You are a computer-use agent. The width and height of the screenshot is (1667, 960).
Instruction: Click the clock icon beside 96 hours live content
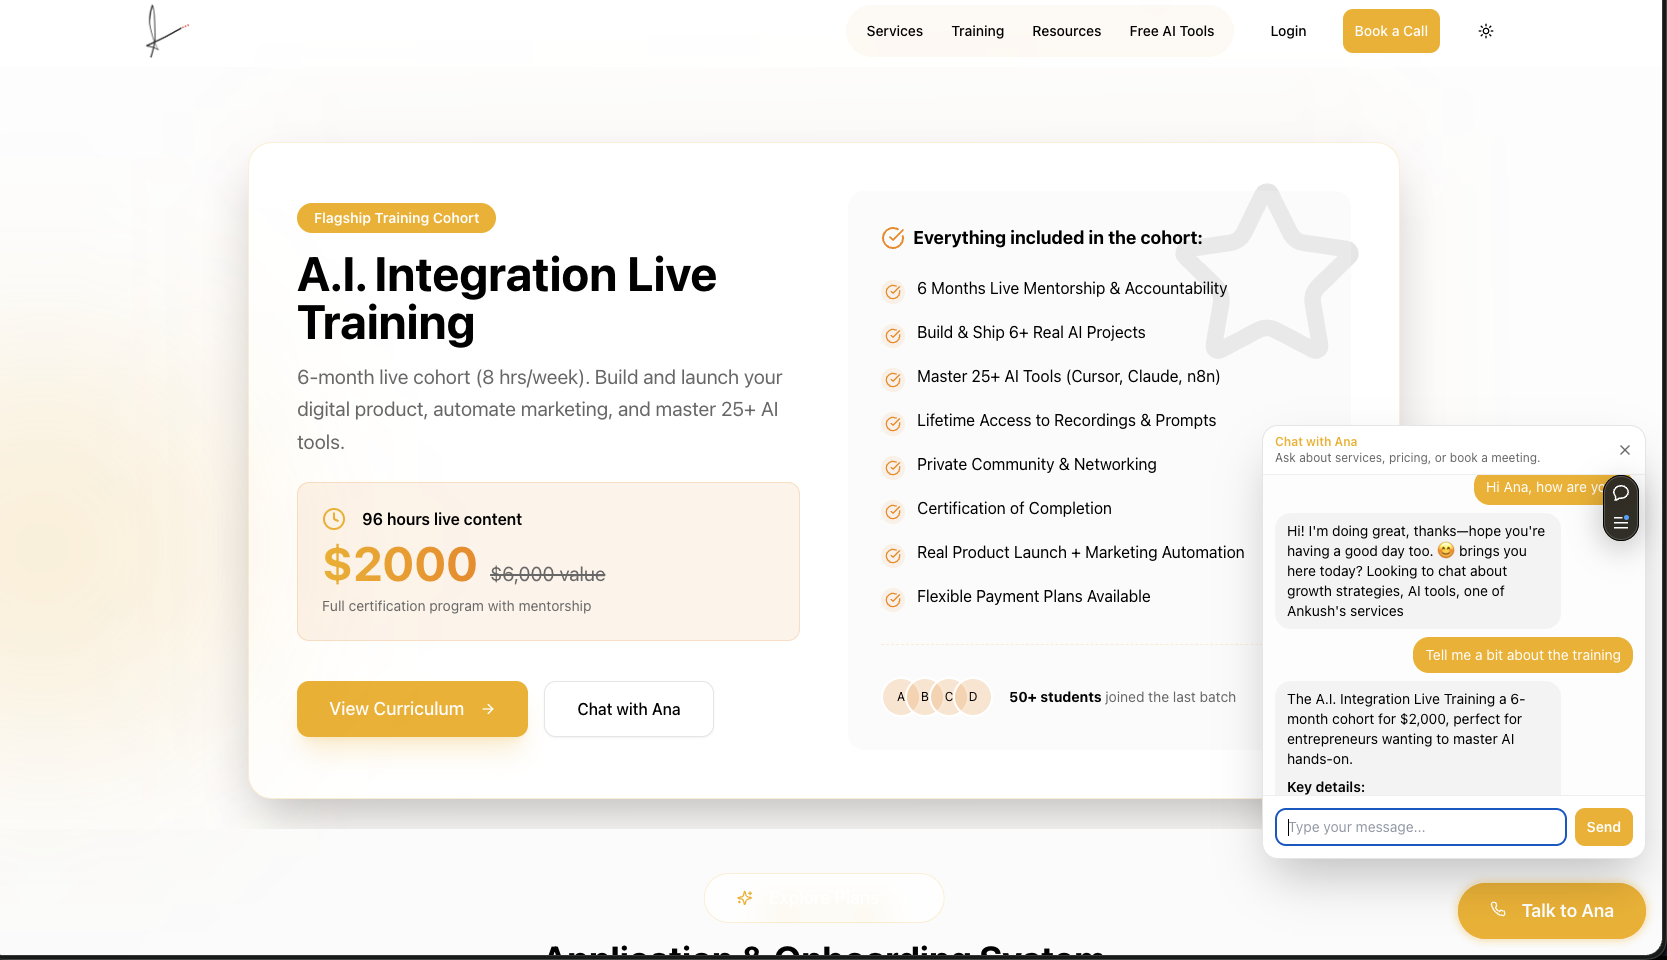tap(334, 519)
